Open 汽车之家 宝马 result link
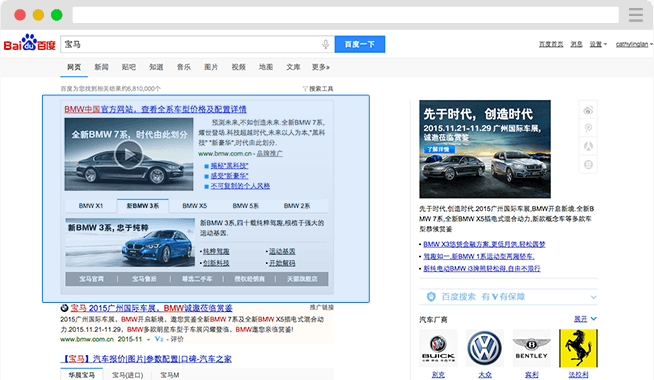The height and width of the screenshot is (380, 654). [x=146, y=359]
